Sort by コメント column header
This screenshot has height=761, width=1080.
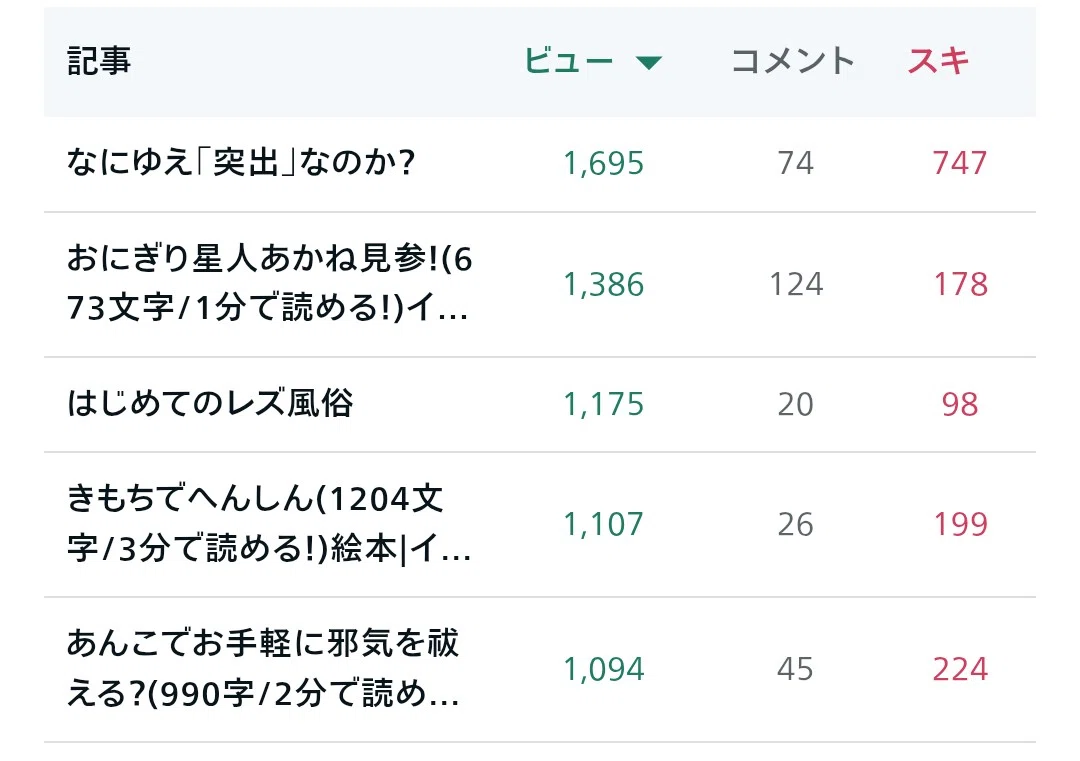point(792,61)
